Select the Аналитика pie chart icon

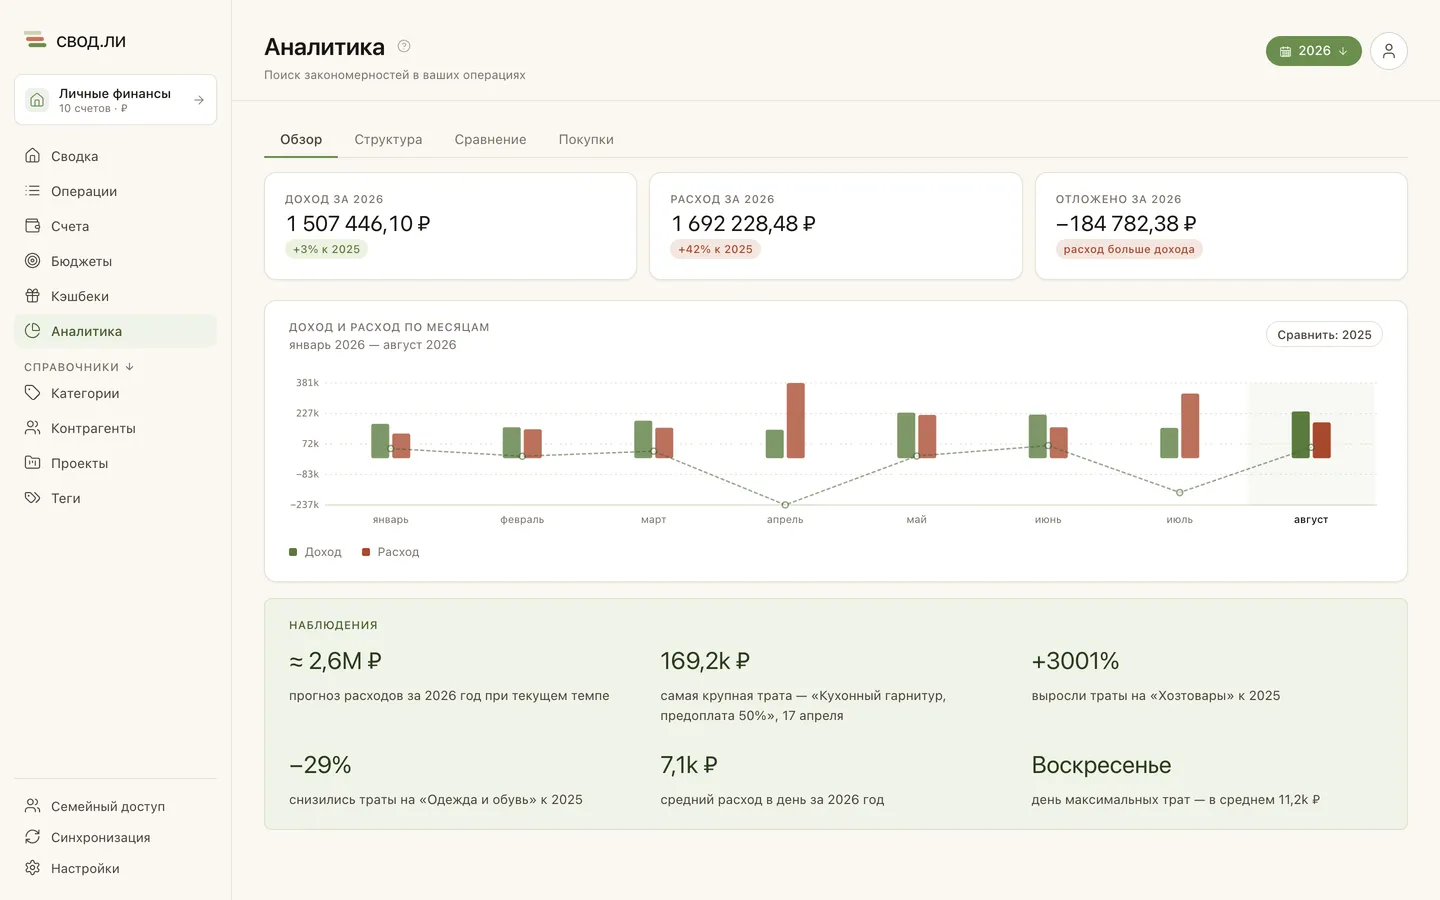32,331
